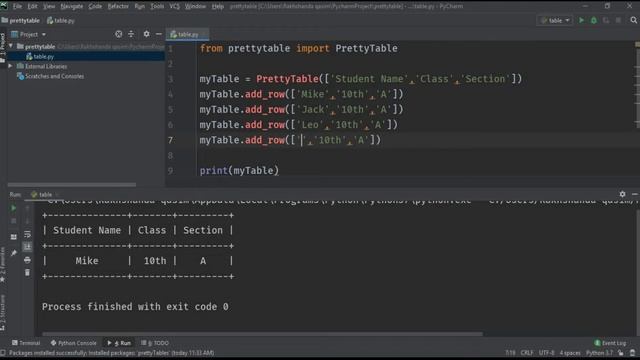
Task: Expand External Libraries node
Action: coord(11,66)
